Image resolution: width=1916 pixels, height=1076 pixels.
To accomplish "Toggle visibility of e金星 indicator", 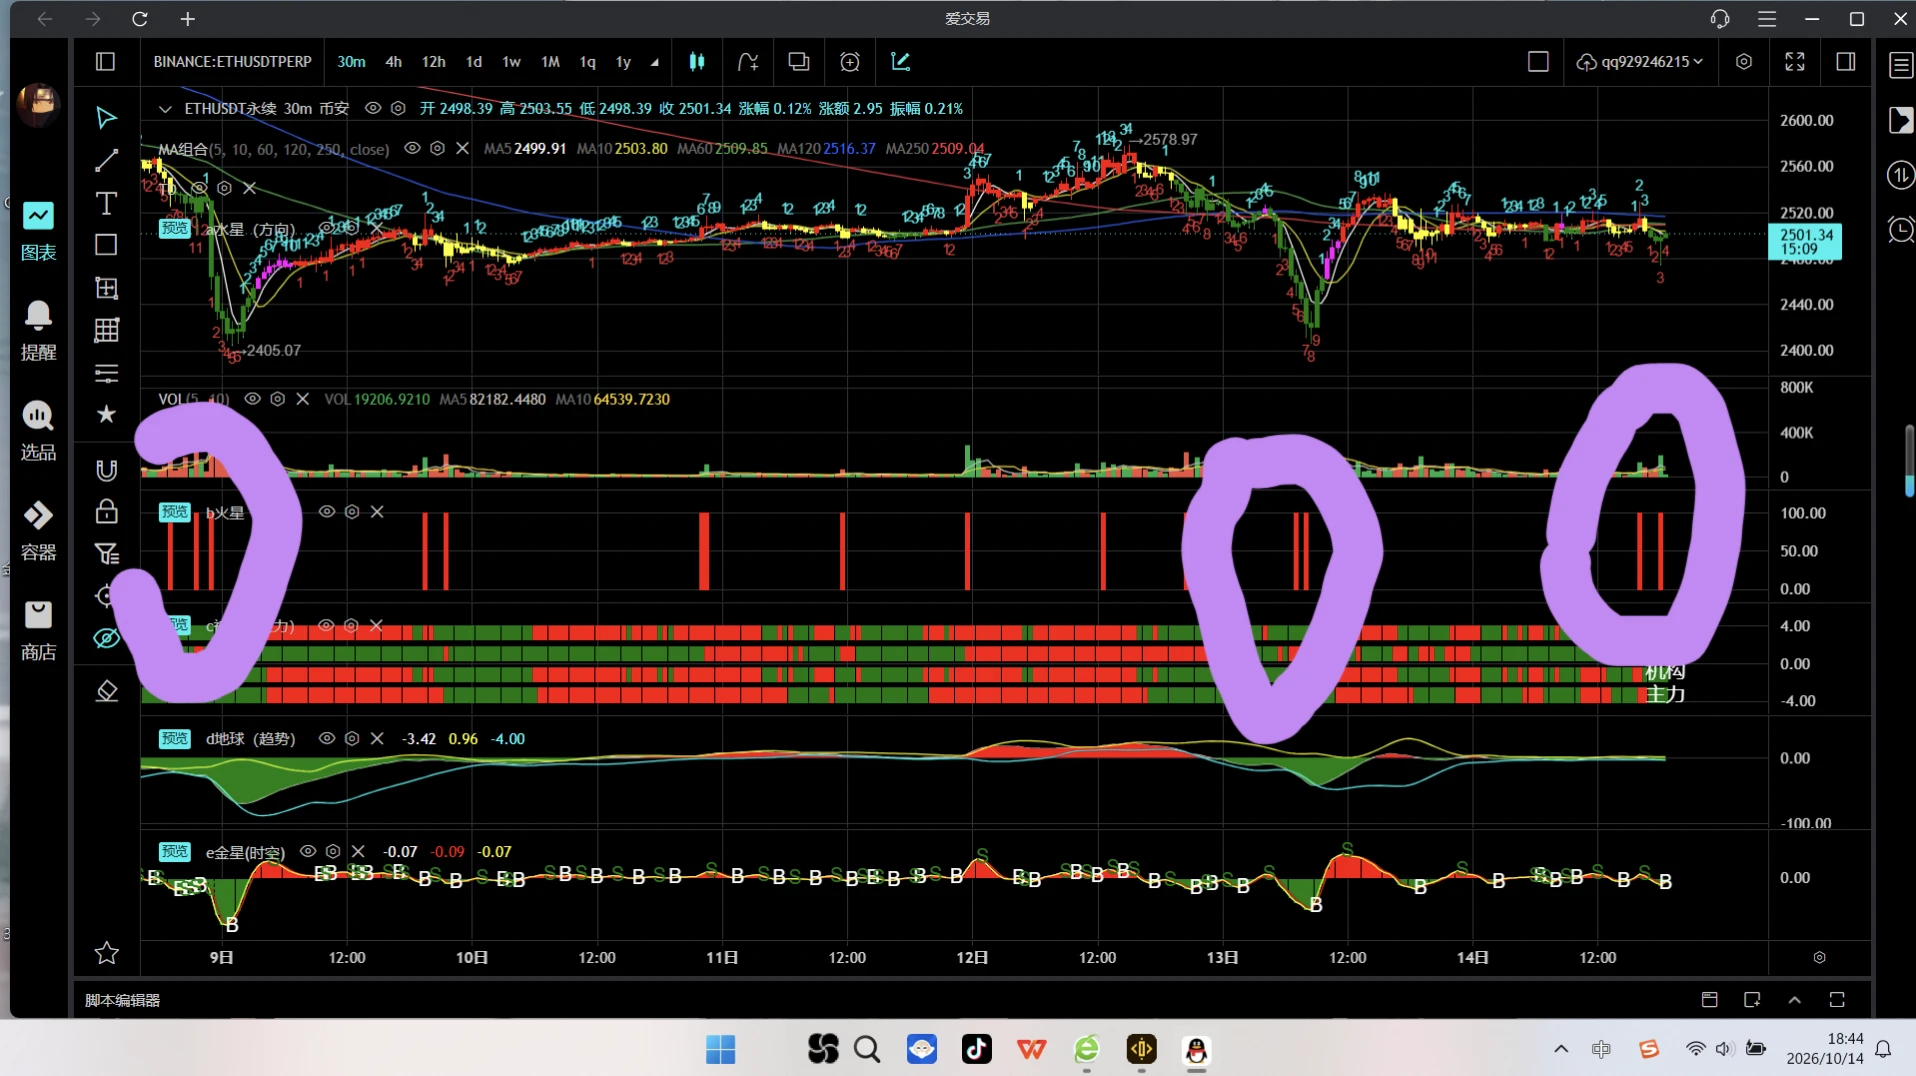I will (x=307, y=851).
